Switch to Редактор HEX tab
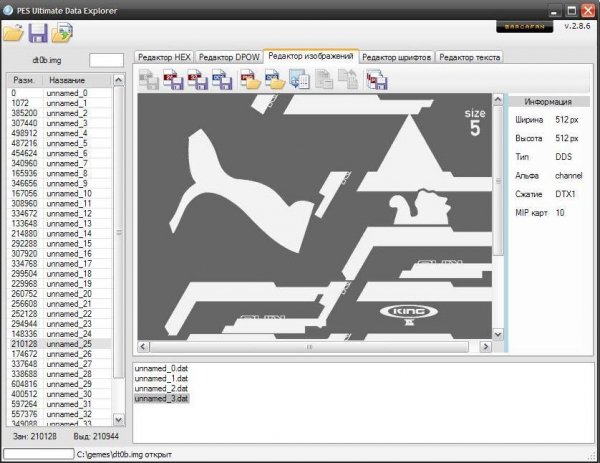 (164, 57)
